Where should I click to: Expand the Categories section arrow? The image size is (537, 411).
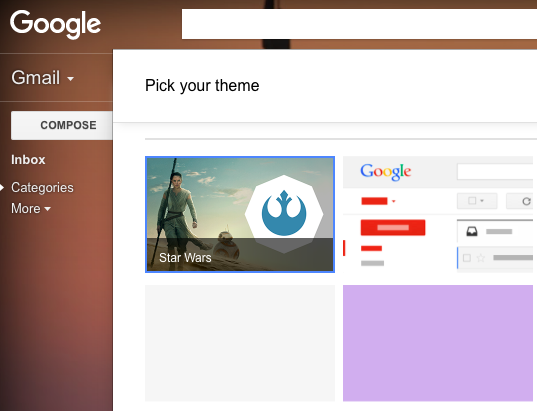[2, 187]
